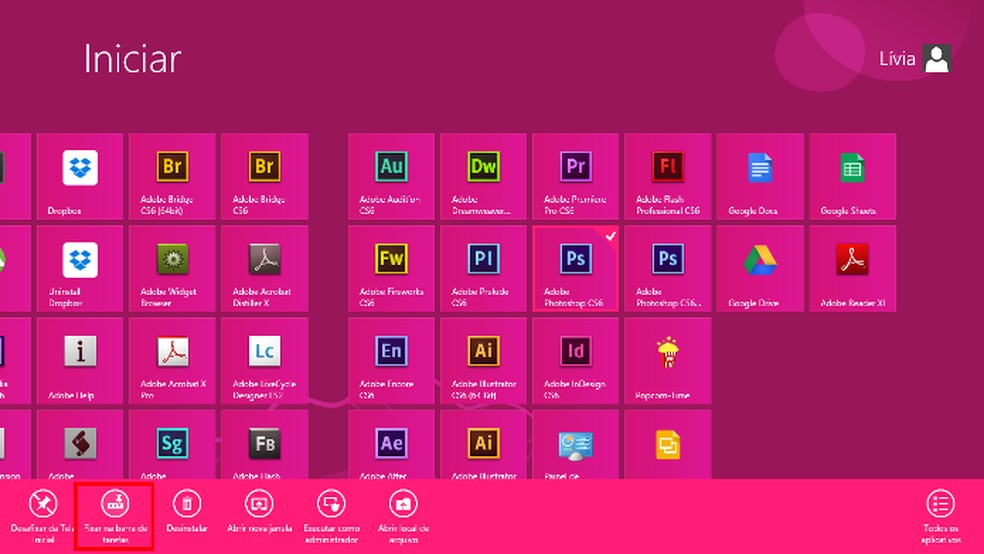Screen dimensions: 984x554
Task: Launch the Popcorn-Time tile
Action: pyautogui.click(x=667, y=360)
